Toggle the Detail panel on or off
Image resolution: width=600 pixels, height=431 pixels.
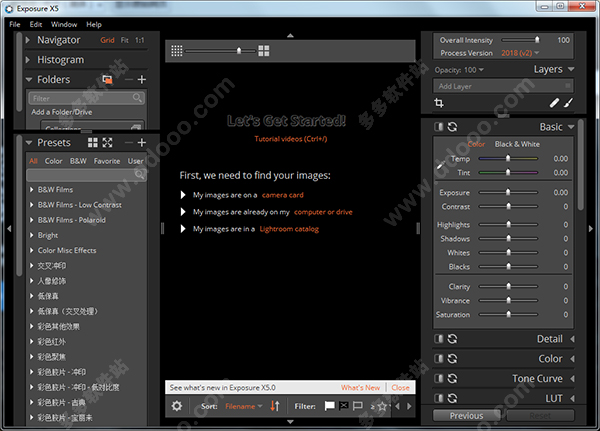(439, 339)
